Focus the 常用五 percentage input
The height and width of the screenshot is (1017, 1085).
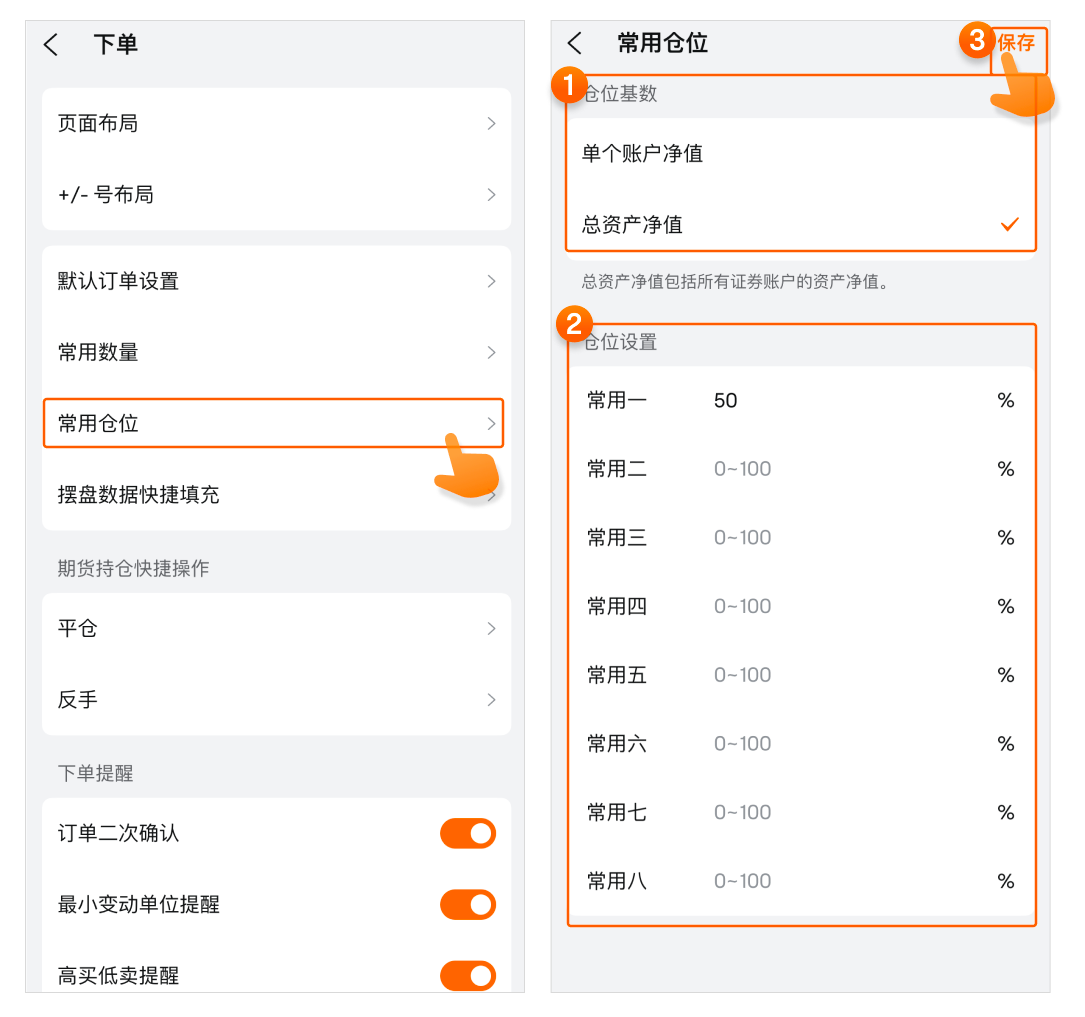(840, 675)
